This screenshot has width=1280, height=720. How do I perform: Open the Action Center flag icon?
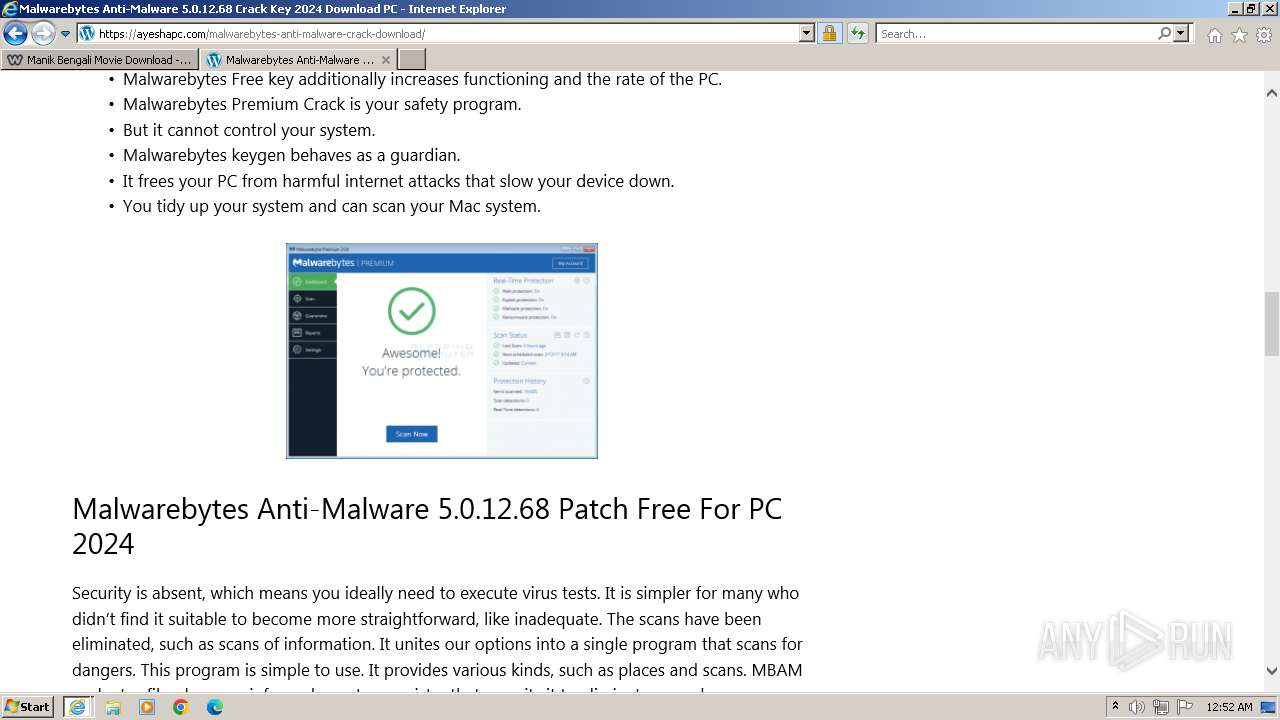(1185, 707)
